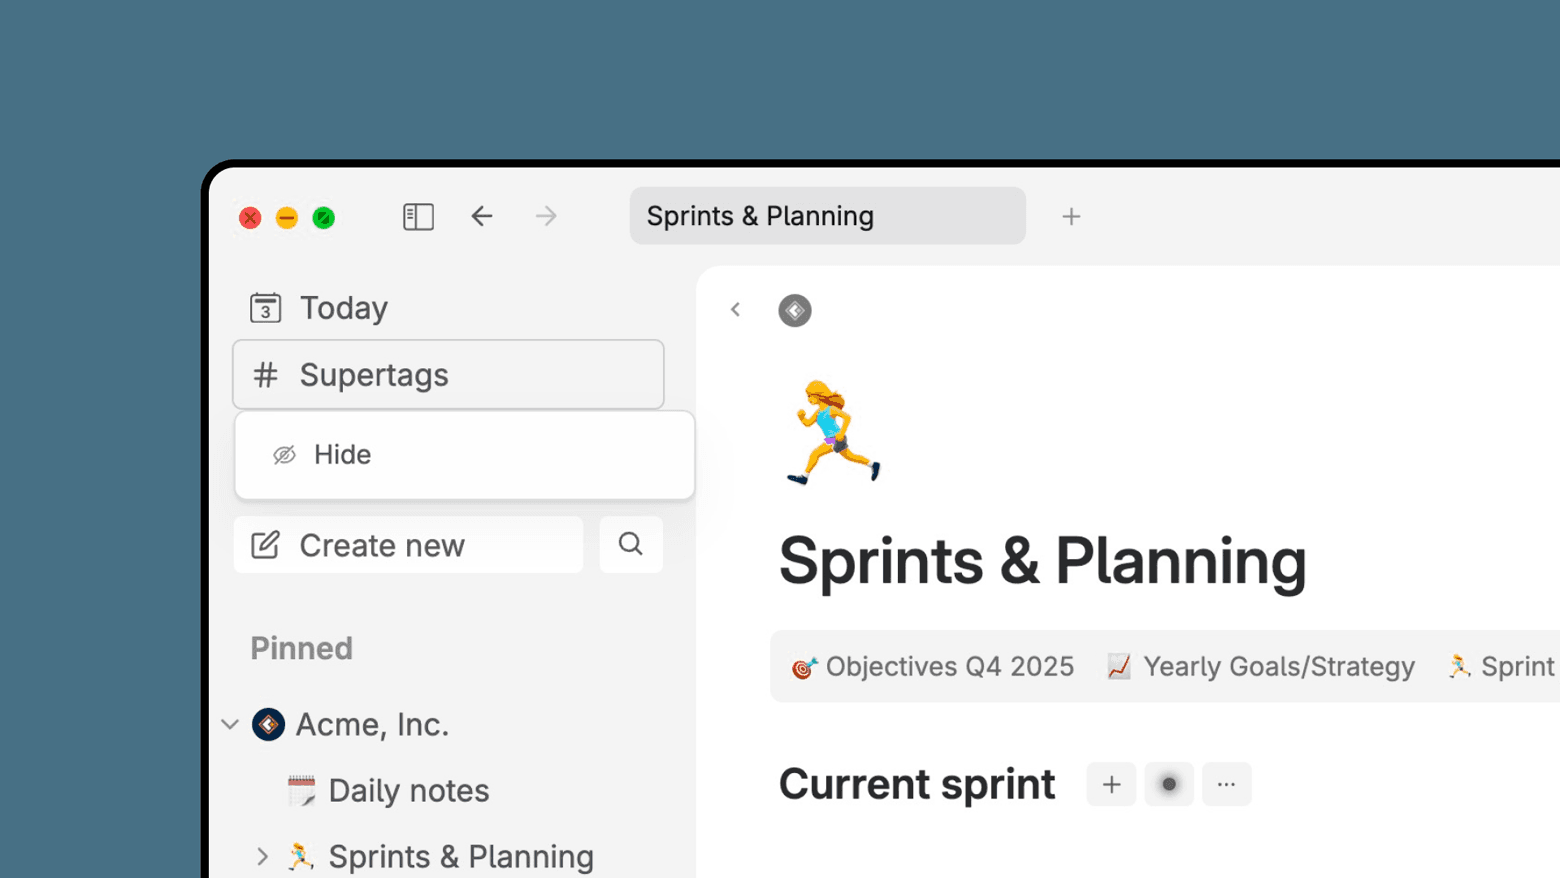
Task: Click the running woman page emoji icon
Action: click(x=833, y=432)
